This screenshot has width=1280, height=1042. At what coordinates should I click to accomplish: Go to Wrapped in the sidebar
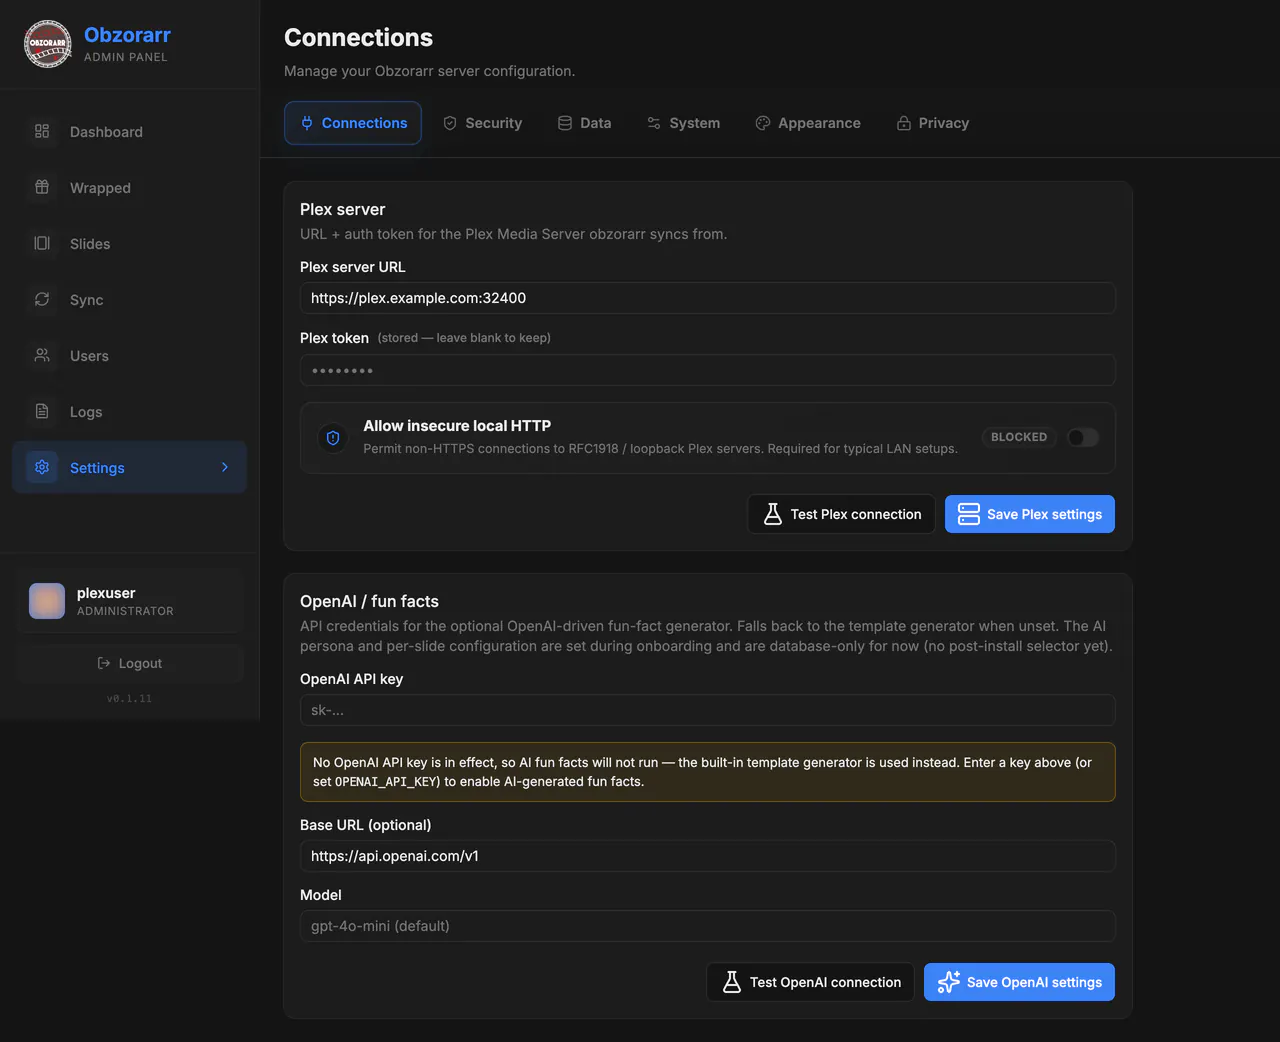tap(129, 187)
